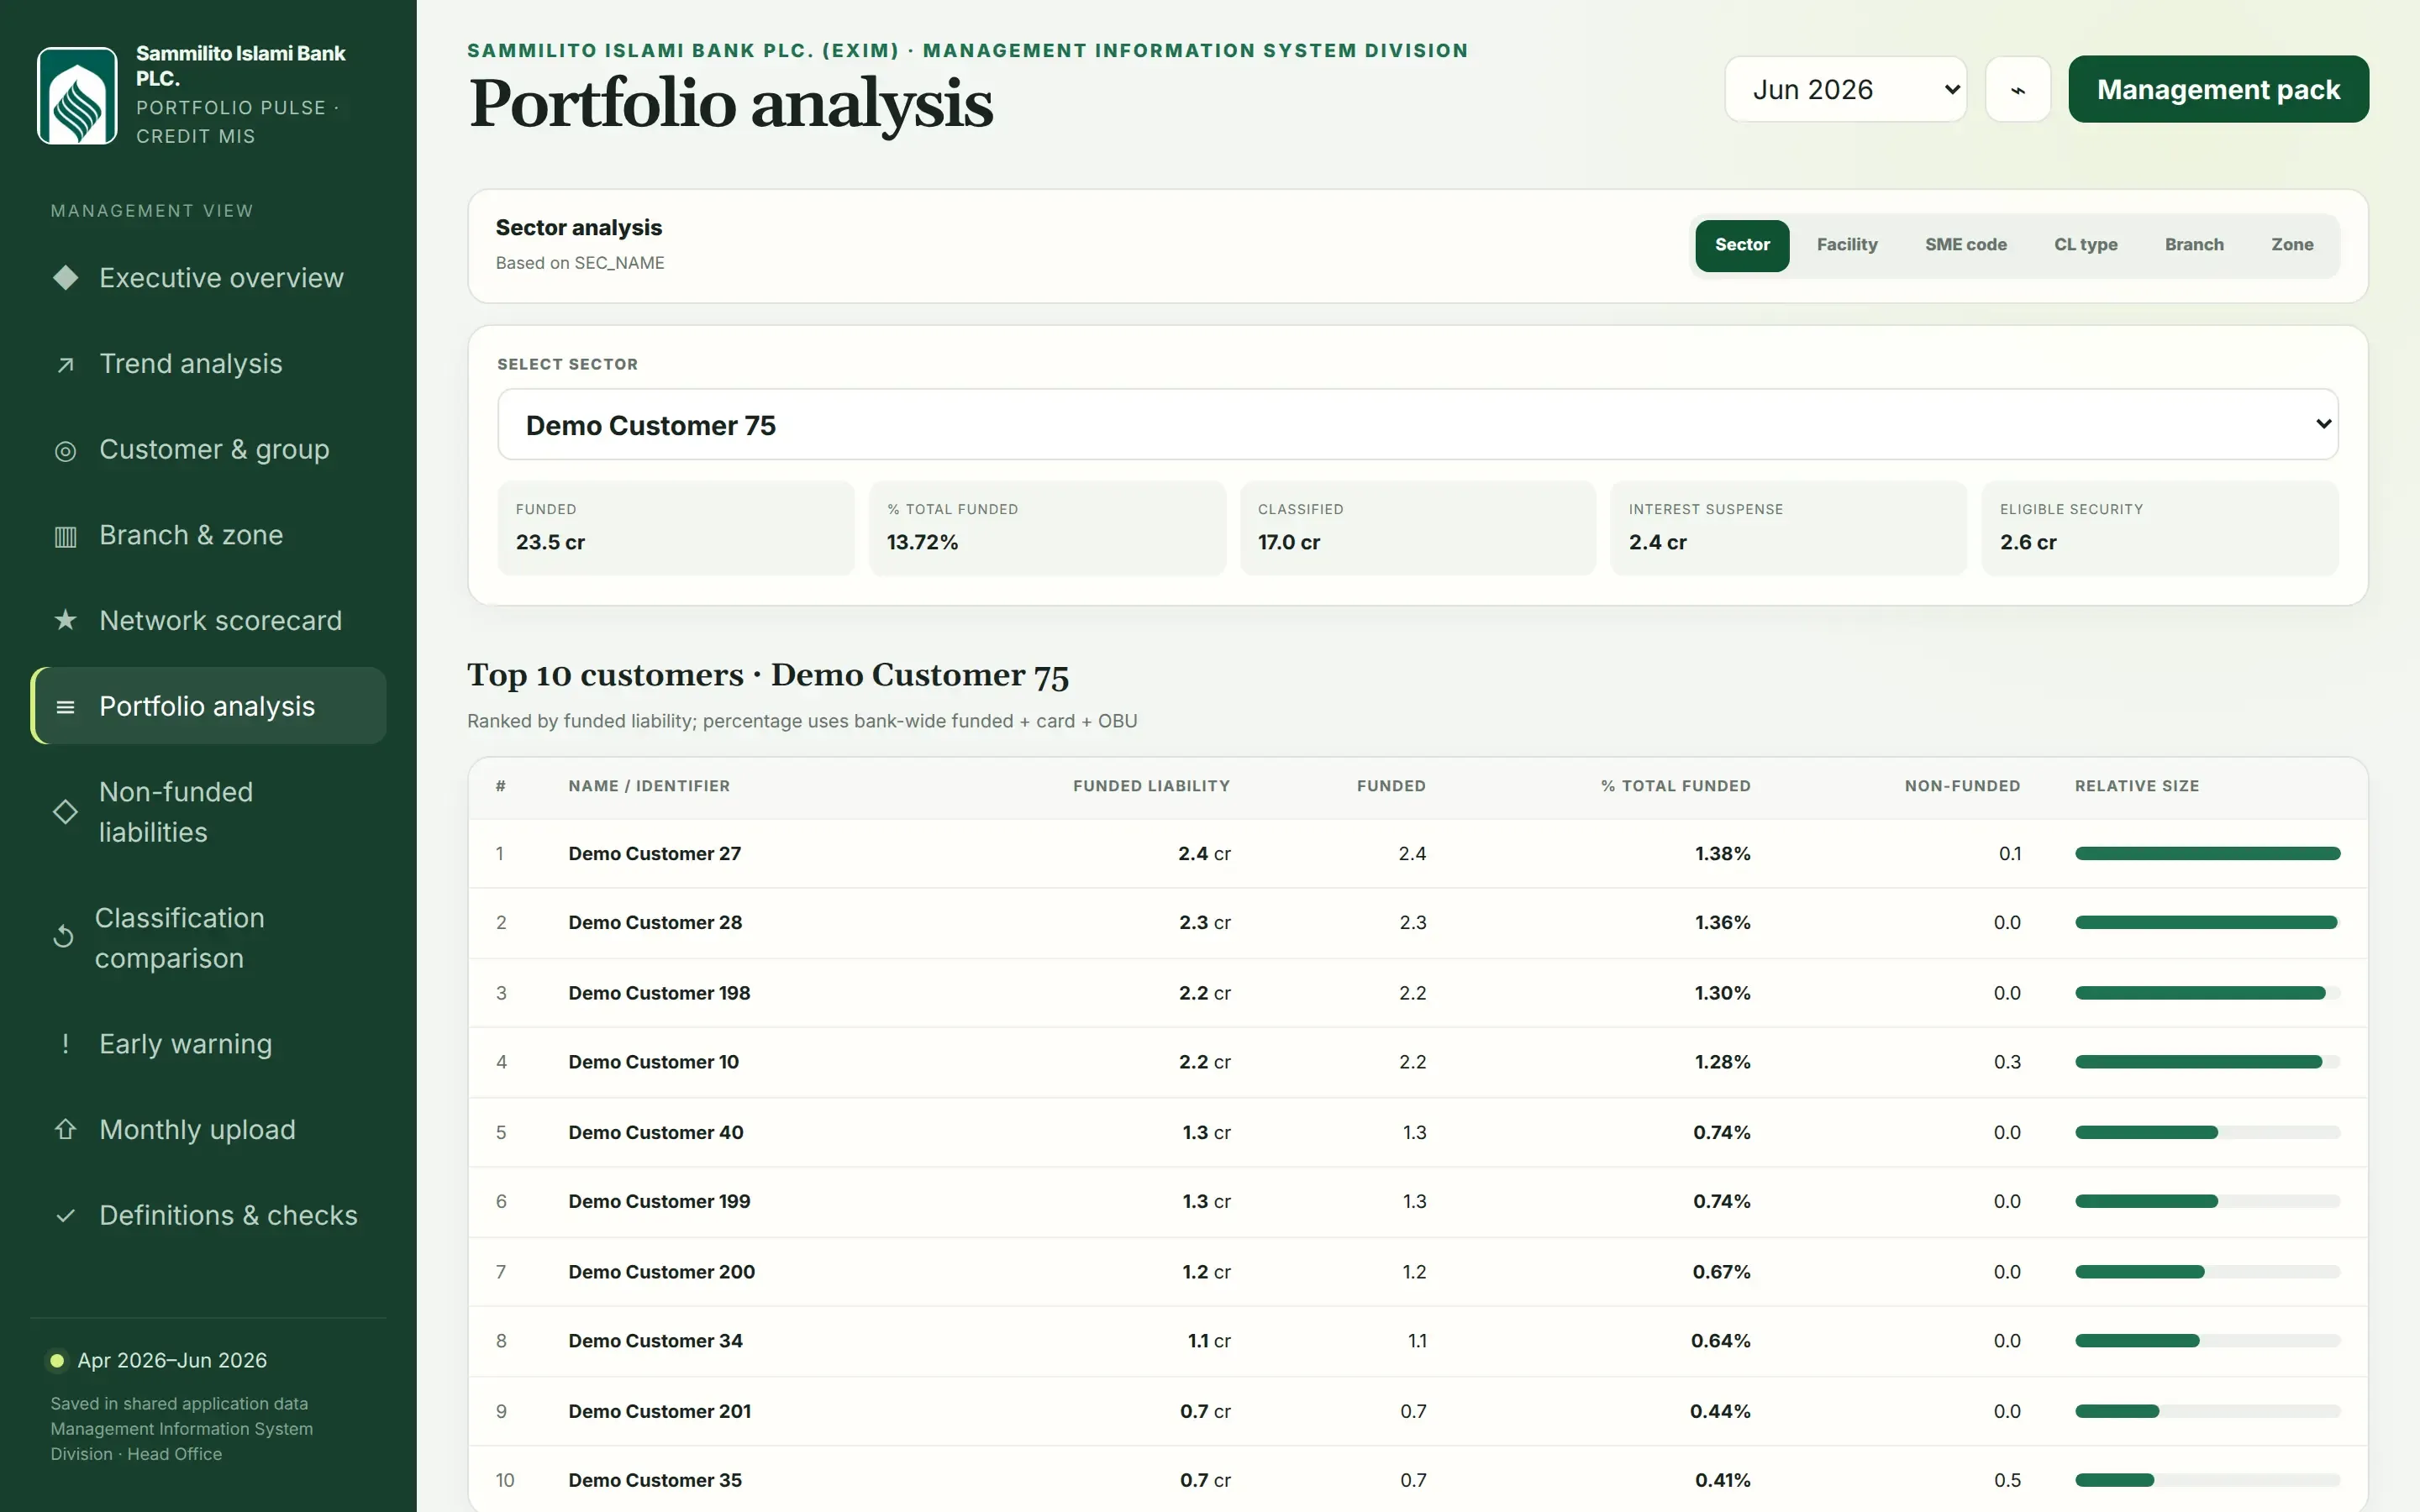Click the Classified 17.0 cr card

(x=1418, y=528)
